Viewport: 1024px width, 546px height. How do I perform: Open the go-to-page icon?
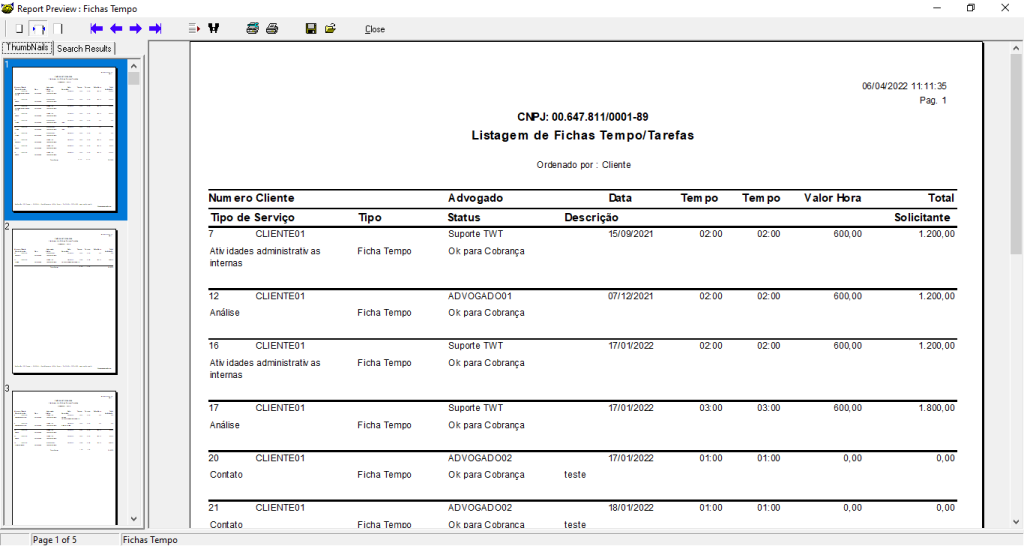point(194,29)
